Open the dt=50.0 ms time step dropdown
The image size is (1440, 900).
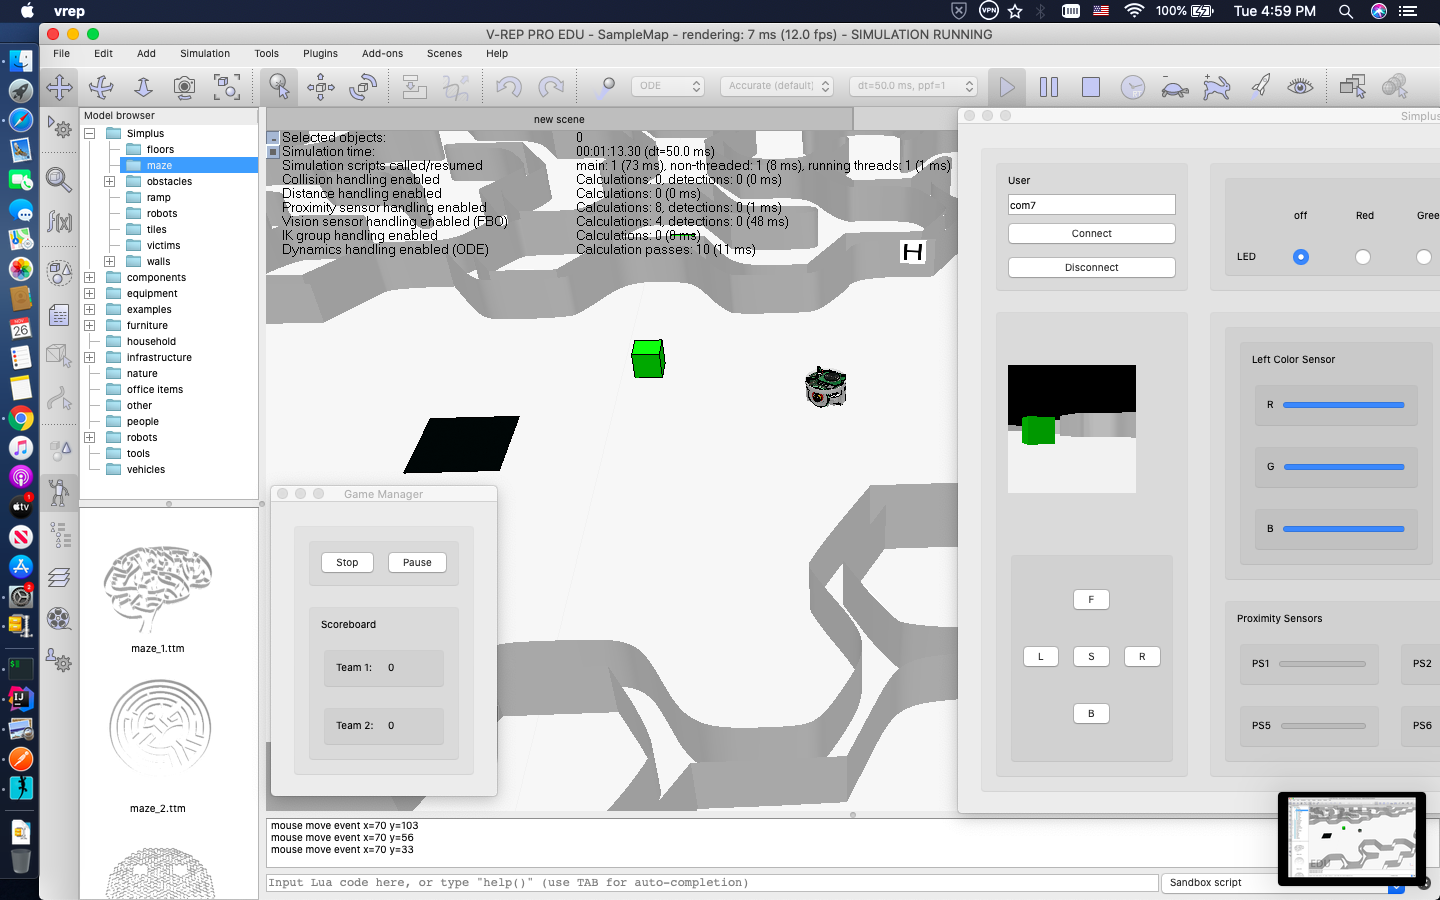point(913,86)
